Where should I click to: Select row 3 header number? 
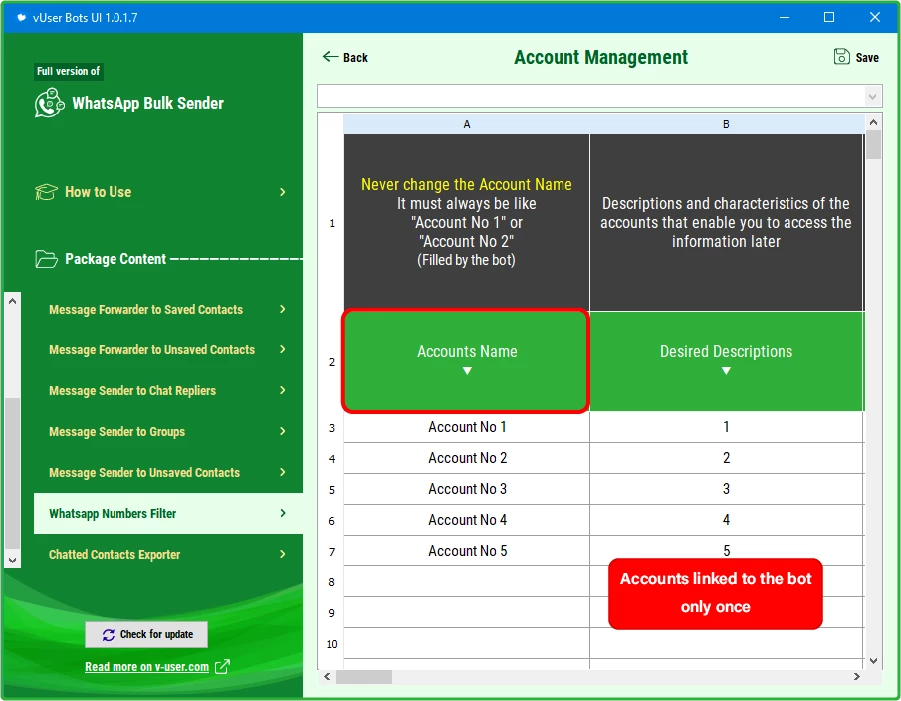332,428
